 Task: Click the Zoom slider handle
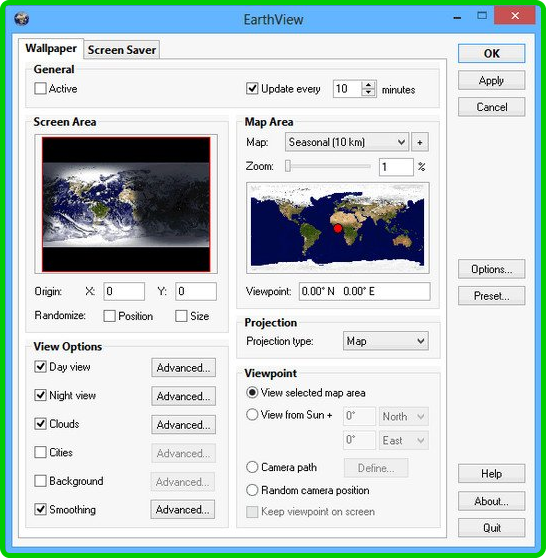click(x=288, y=166)
